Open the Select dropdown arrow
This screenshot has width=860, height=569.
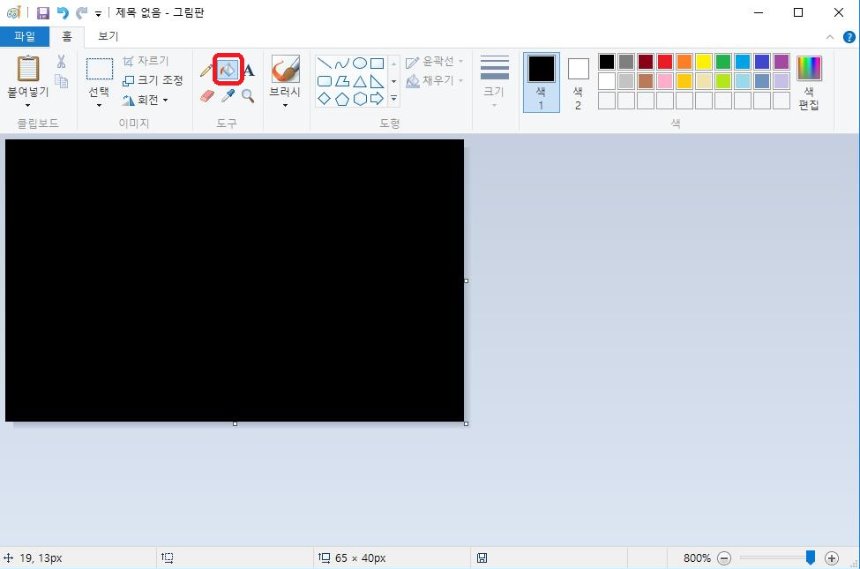click(x=99, y=105)
